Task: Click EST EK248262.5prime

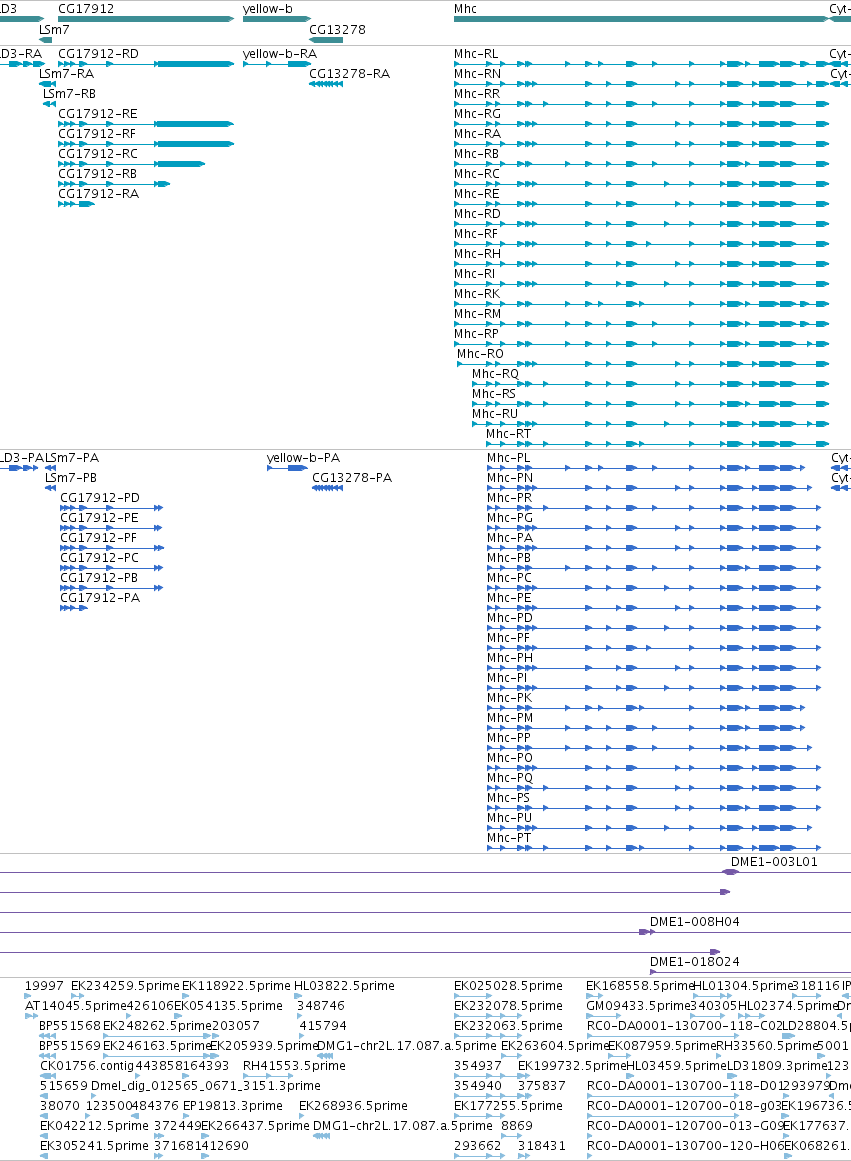Action: click(157, 1026)
